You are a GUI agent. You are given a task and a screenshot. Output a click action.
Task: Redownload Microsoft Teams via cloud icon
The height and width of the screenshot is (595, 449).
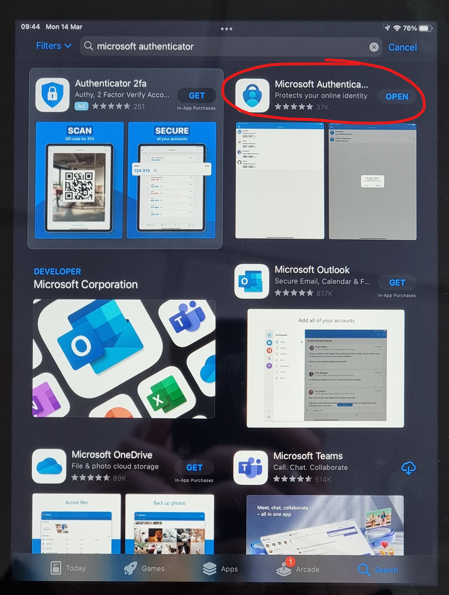(x=408, y=468)
